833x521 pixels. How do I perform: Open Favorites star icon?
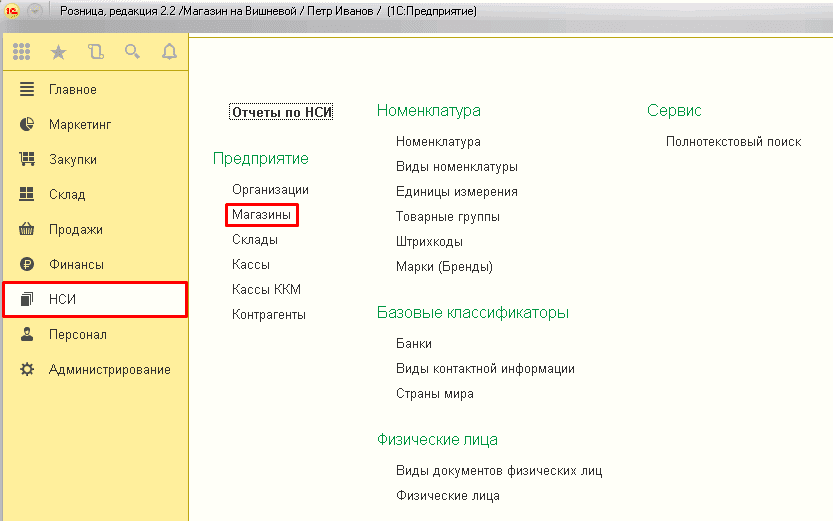(x=58, y=52)
